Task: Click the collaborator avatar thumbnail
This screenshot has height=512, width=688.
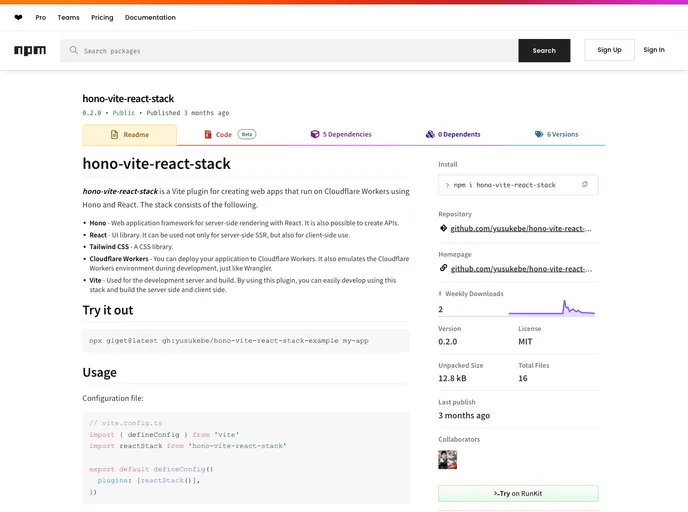Action: 448,460
